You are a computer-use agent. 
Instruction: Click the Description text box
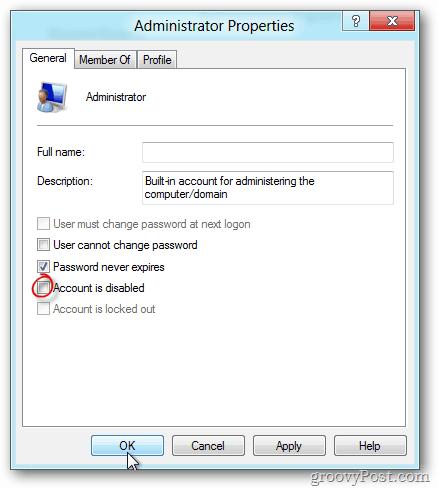click(x=268, y=188)
